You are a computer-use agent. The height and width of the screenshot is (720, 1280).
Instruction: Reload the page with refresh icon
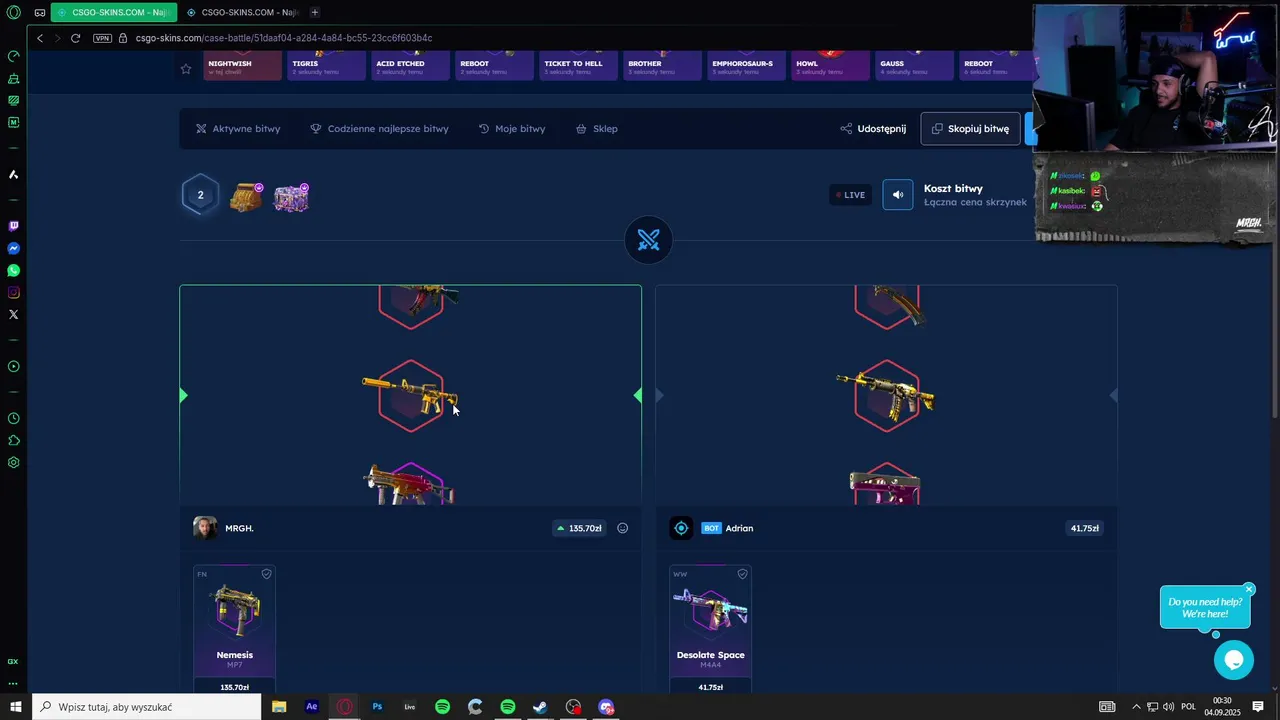click(x=75, y=38)
